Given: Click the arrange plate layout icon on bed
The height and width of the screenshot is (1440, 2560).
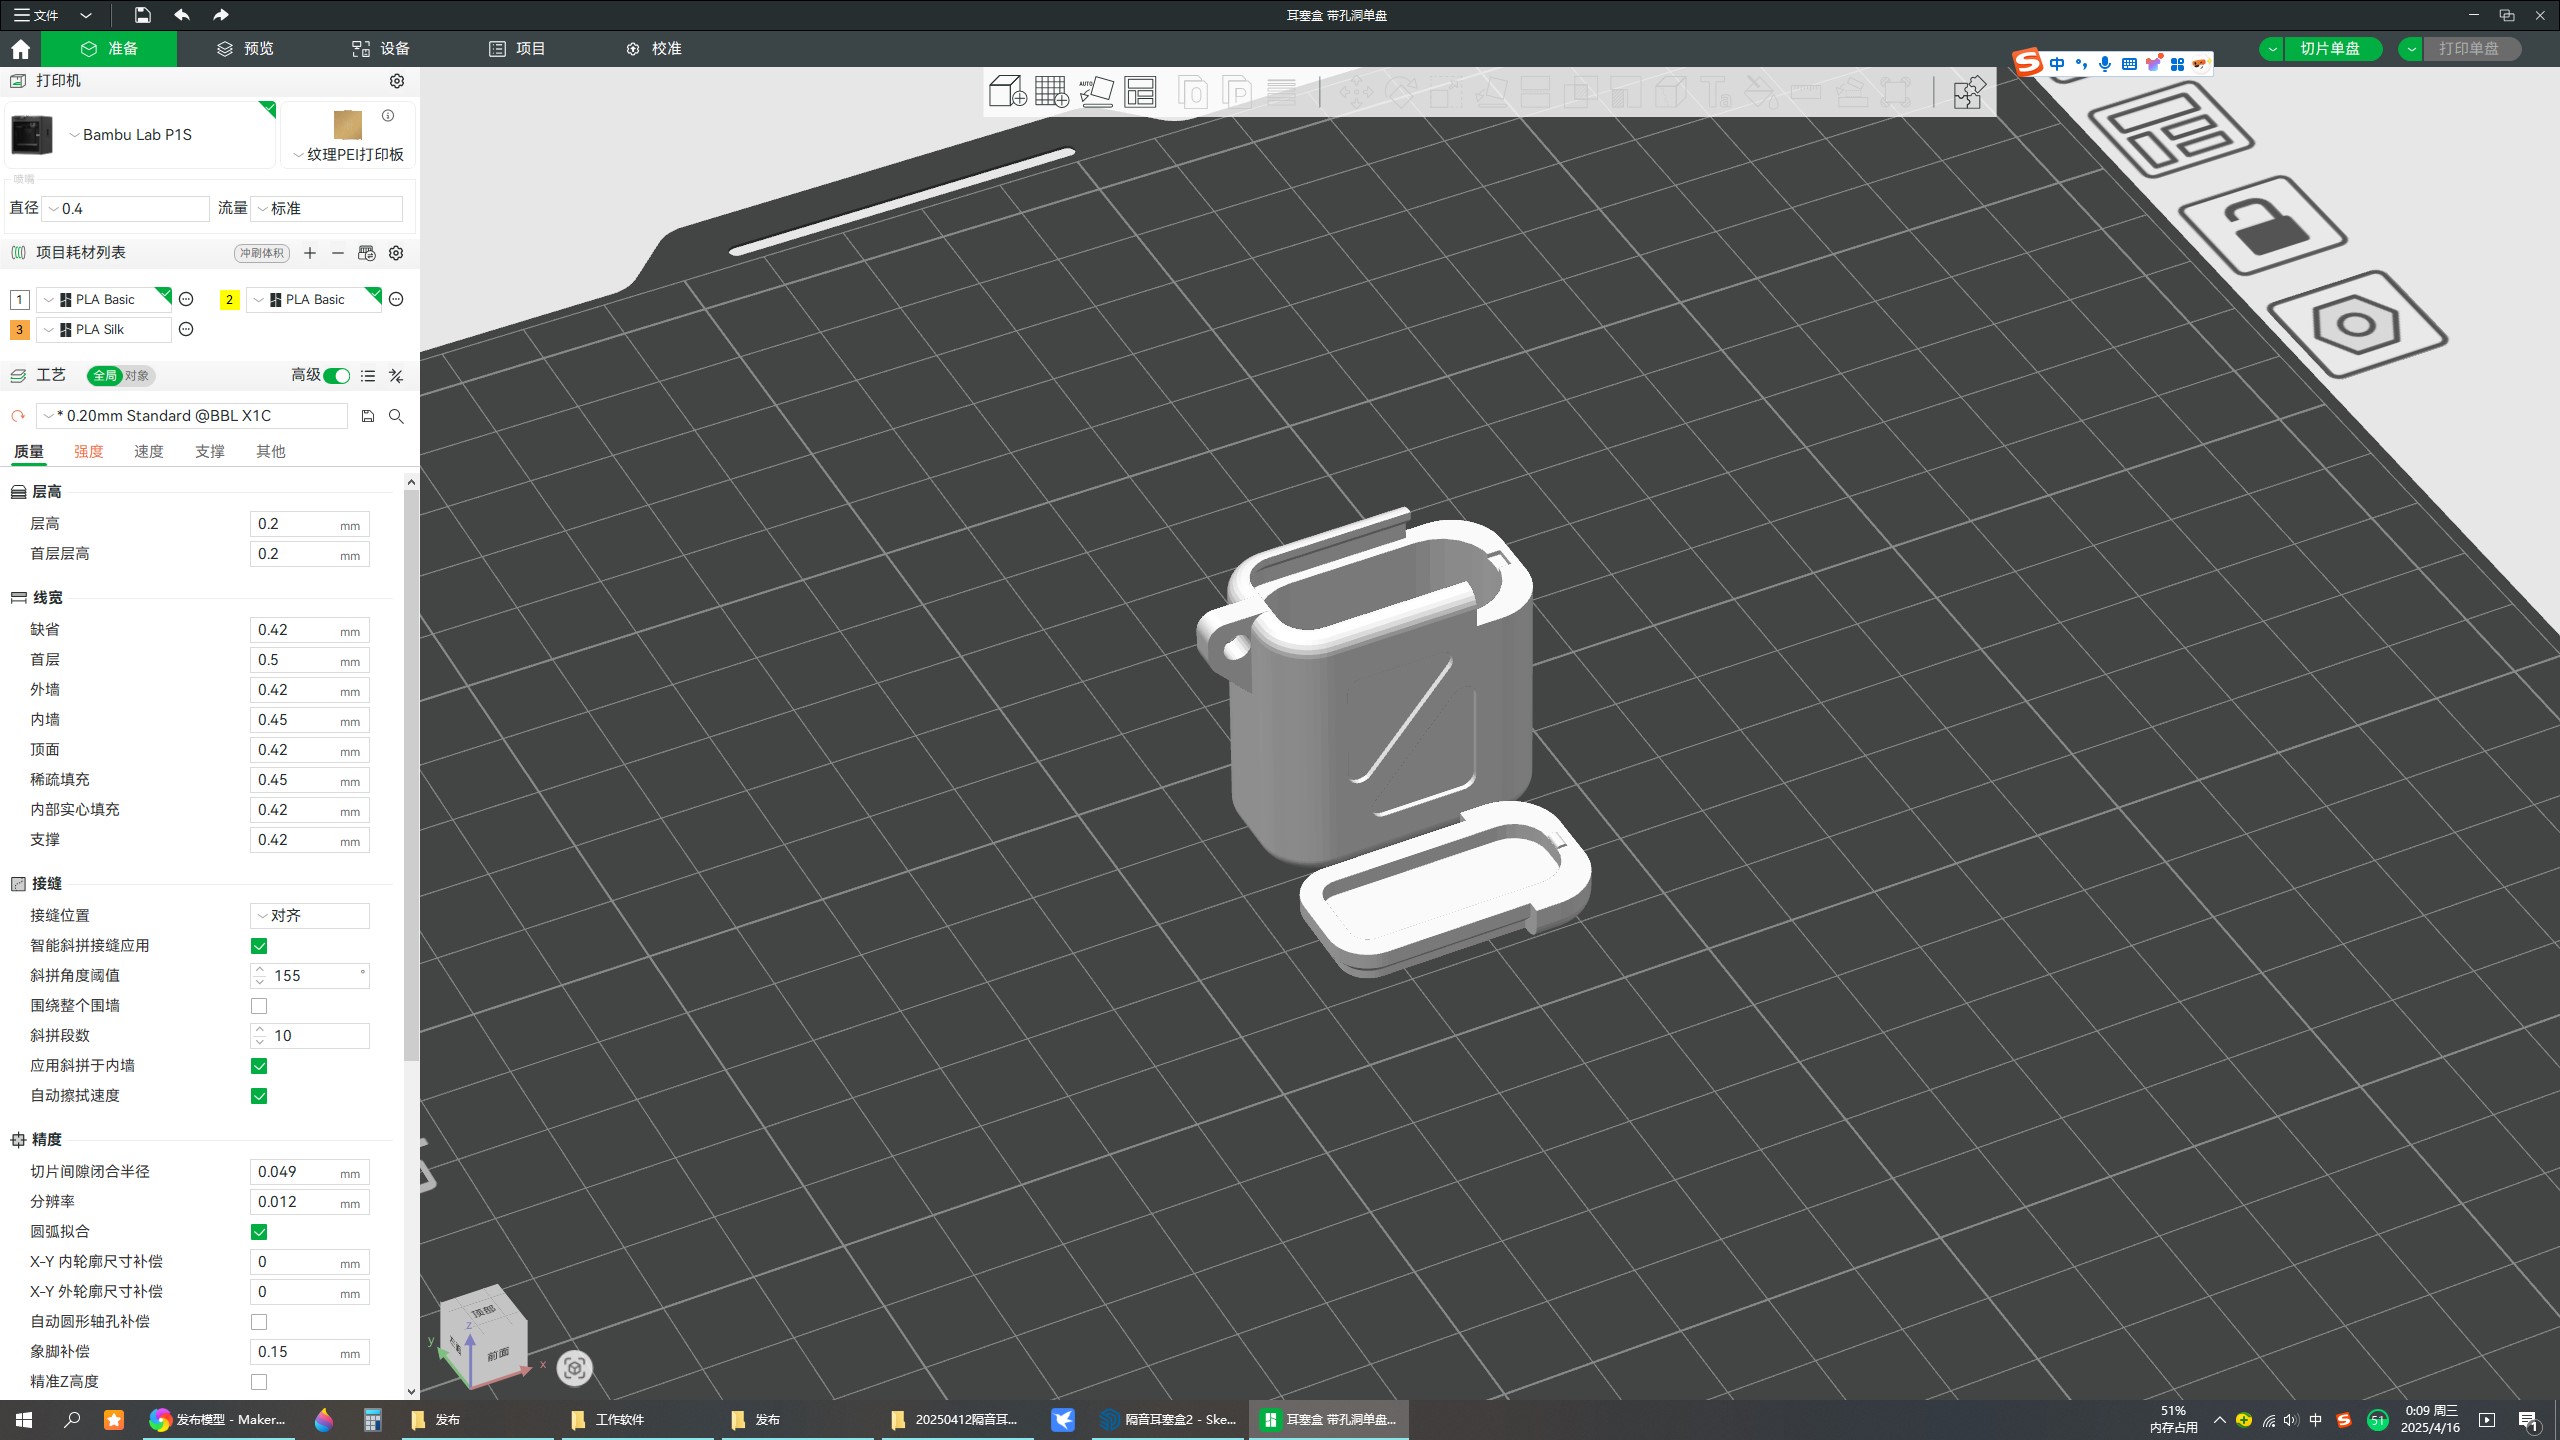Looking at the screenshot, I should click(2172, 130).
